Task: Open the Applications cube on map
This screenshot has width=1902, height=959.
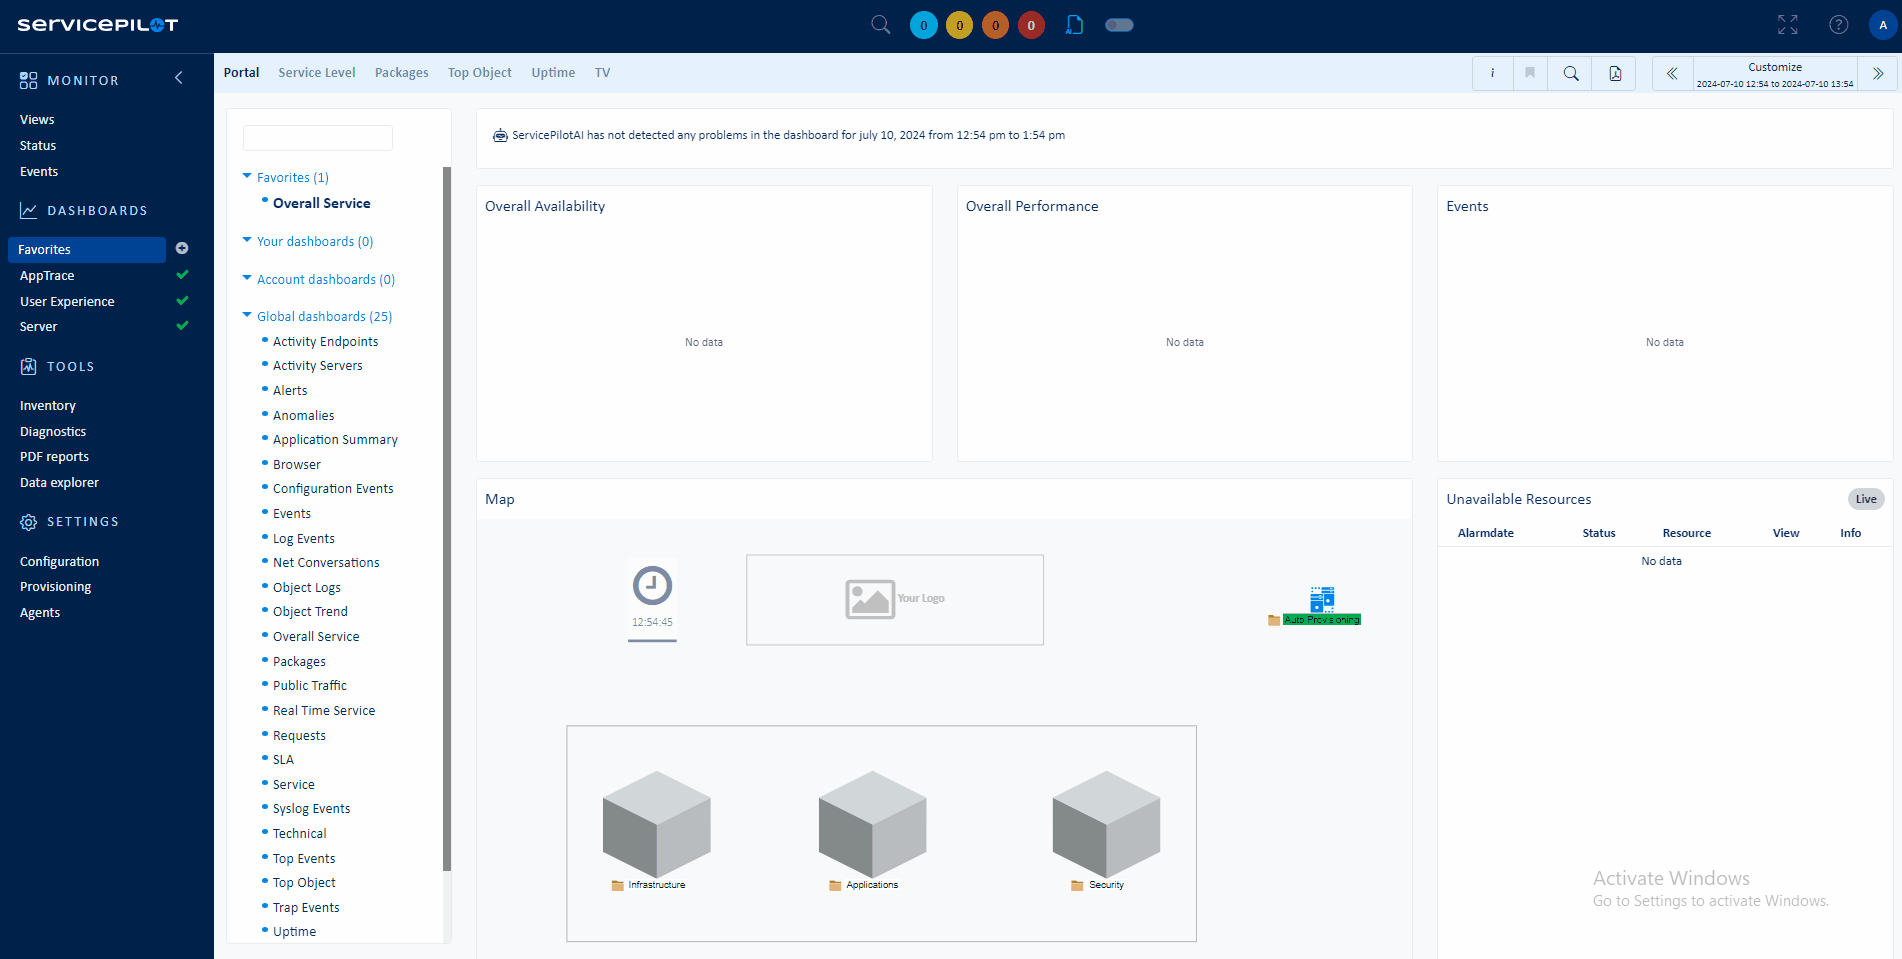Action: pyautogui.click(x=872, y=824)
